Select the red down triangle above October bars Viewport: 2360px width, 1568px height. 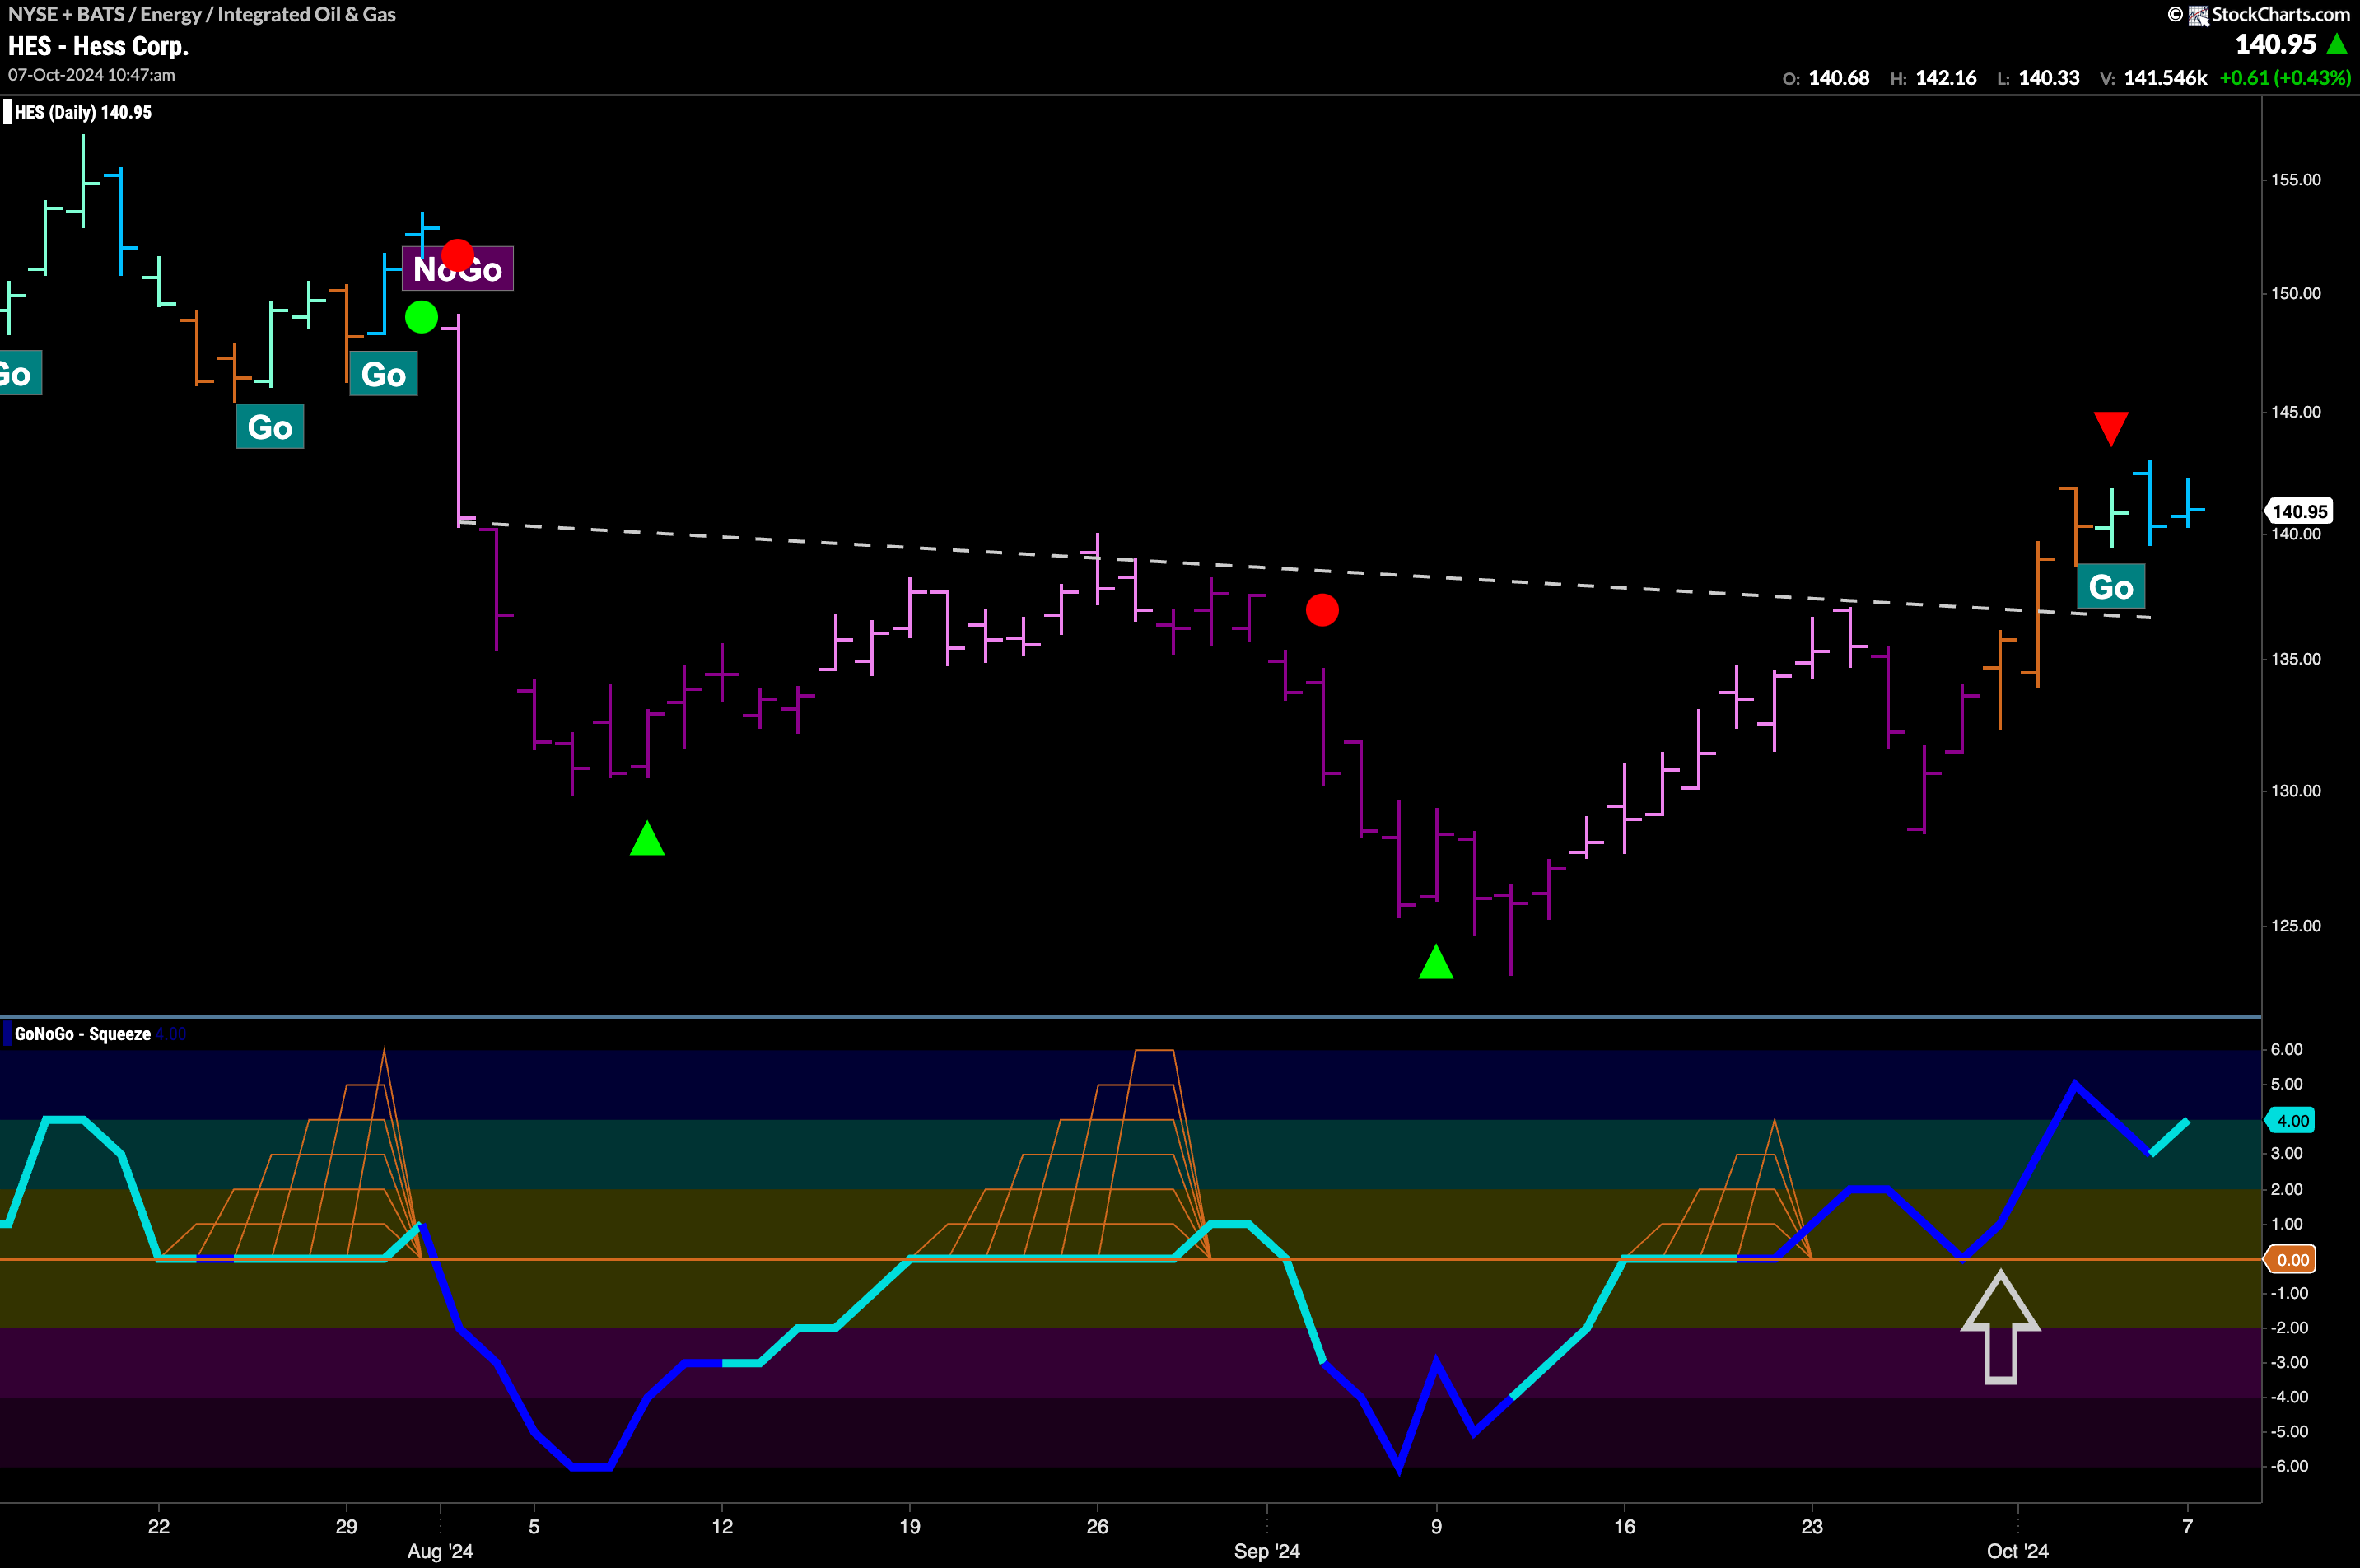coord(2111,429)
